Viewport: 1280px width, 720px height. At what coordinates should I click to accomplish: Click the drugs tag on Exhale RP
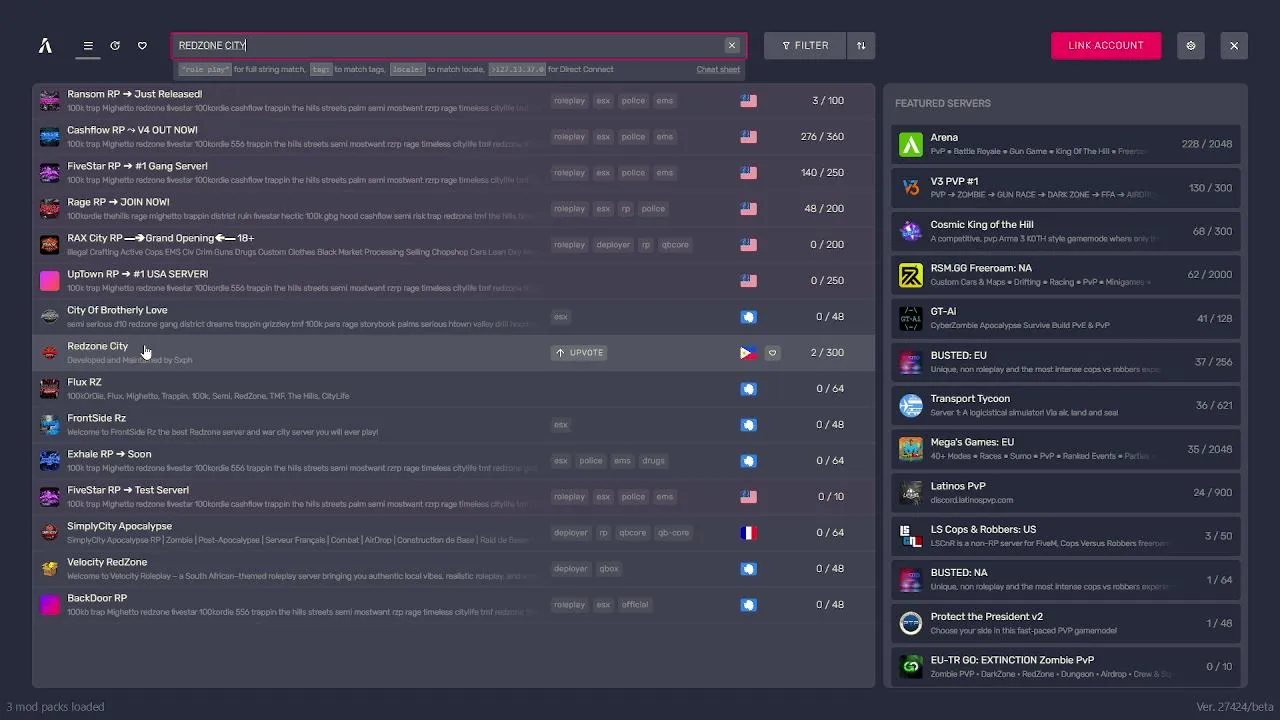point(653,461)
